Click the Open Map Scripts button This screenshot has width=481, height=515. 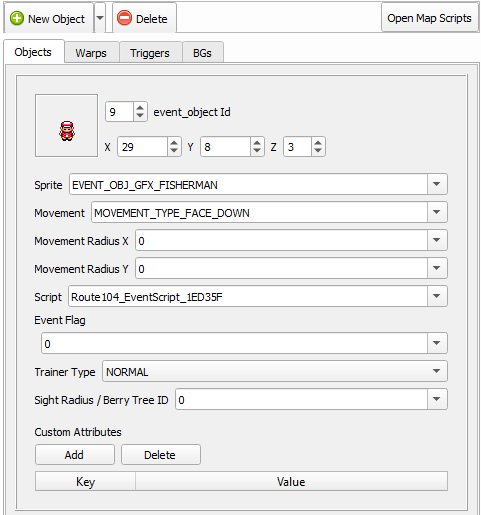429,18
